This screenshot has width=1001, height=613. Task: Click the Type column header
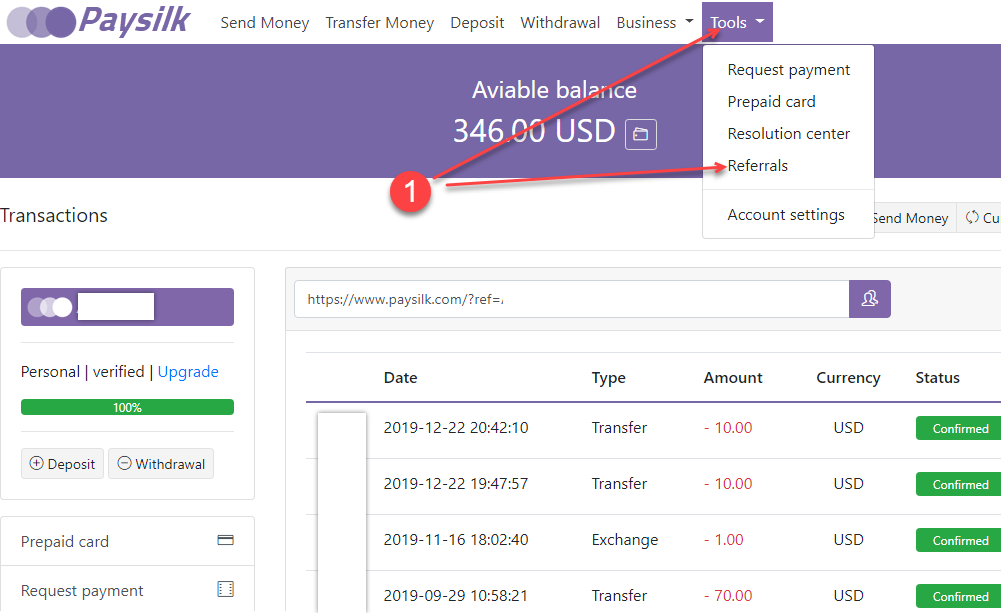pos(608,378)
